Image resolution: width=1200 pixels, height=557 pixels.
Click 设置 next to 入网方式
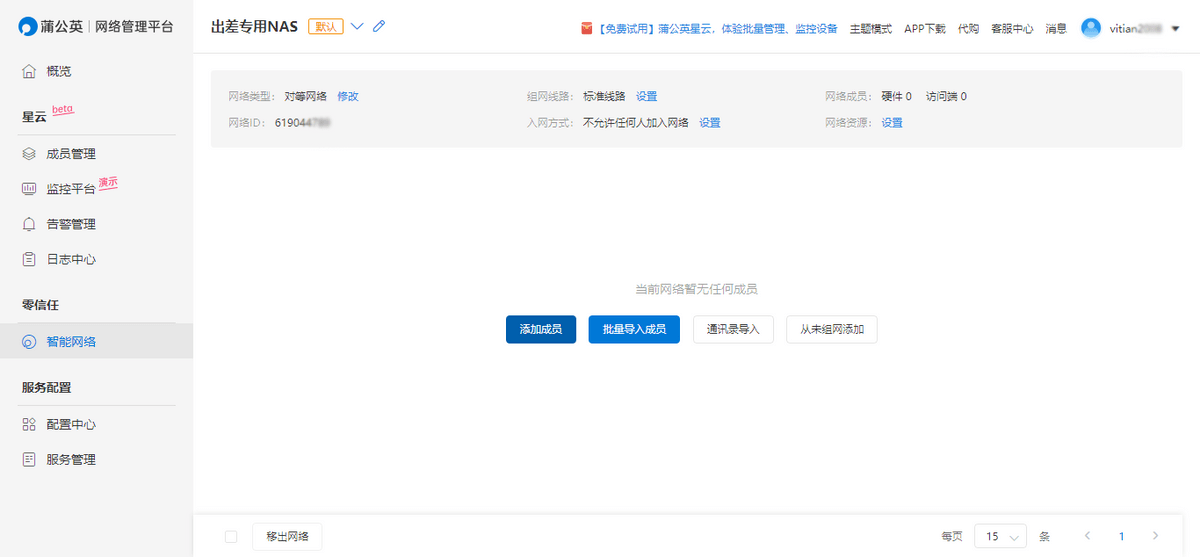[x=710, y=123]
